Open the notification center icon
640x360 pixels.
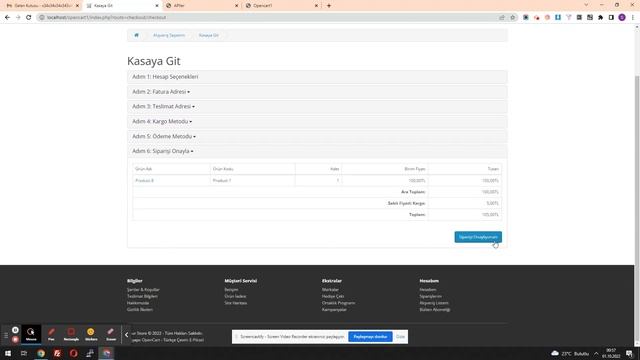pyautogui.click(x=629, y=353)
